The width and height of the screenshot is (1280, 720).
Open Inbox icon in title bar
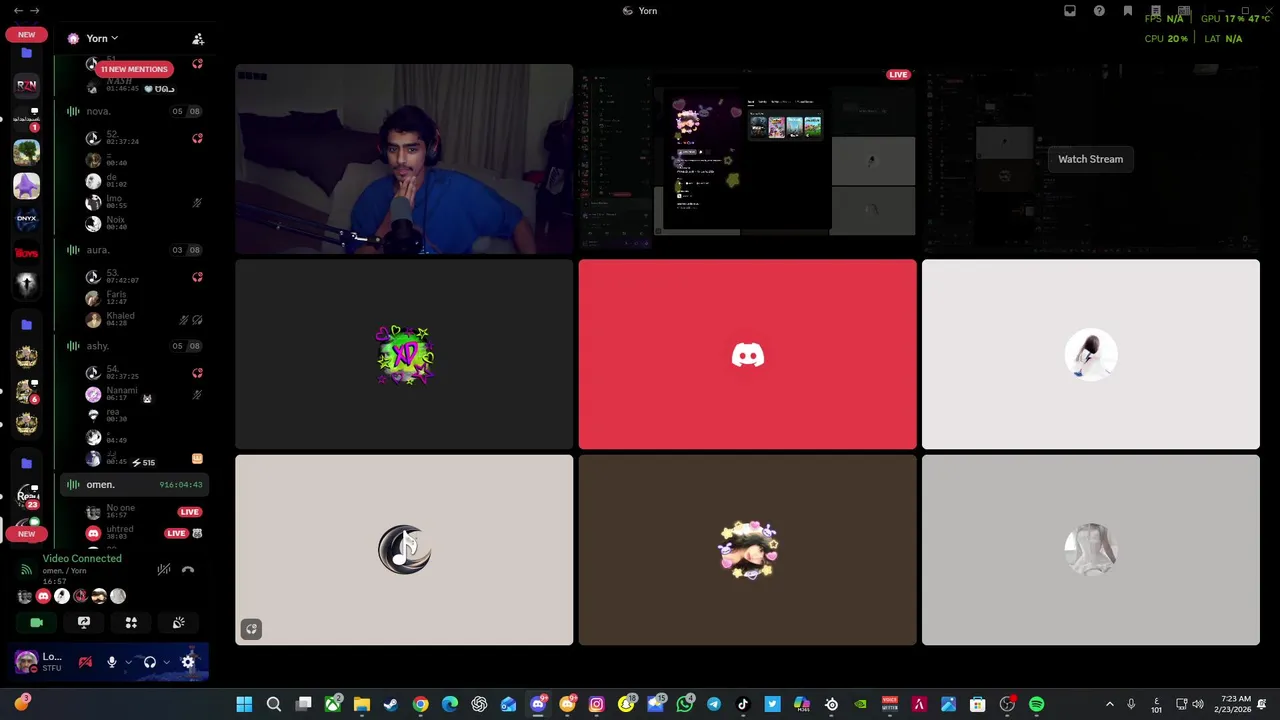pyautogui.click(x=1070, y=11)
